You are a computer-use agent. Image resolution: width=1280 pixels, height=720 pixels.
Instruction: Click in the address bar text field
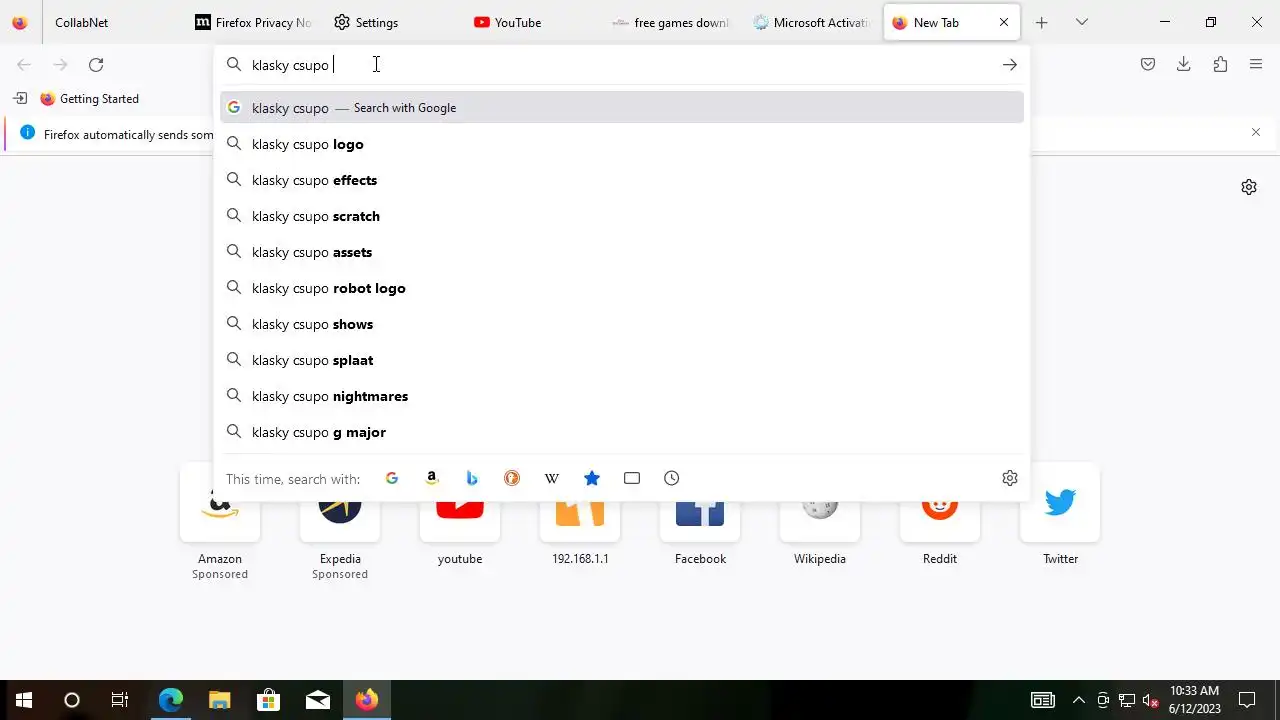(x=620, y=65)
